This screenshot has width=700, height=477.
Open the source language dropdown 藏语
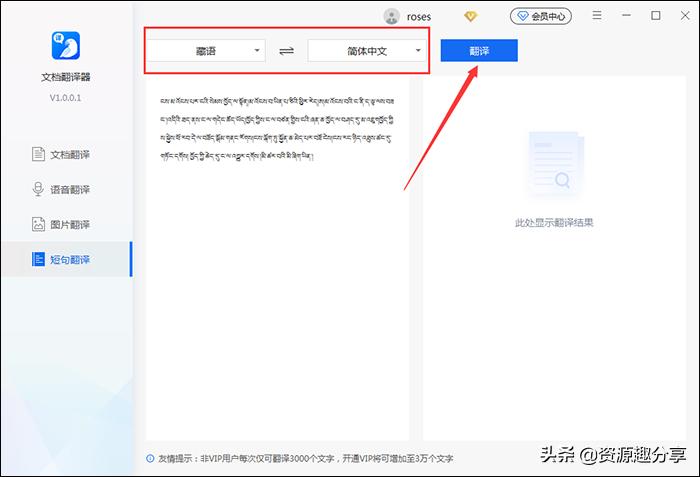click(206, 51)
